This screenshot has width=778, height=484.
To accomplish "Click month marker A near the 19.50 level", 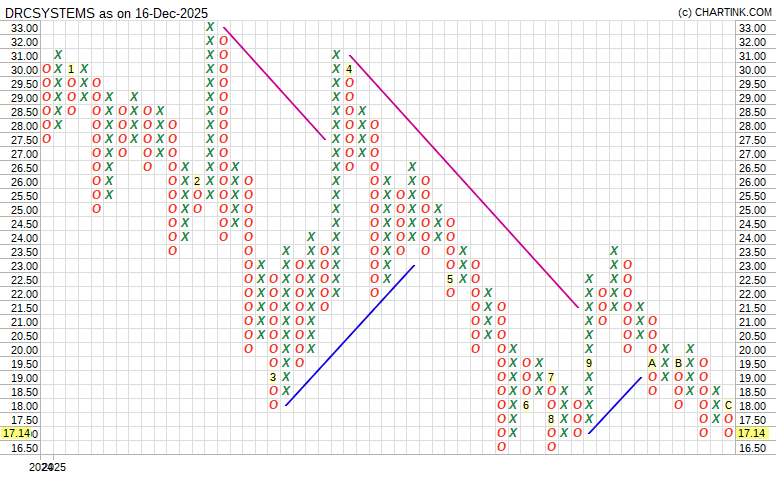I will pyautogui.click(x=652, y=363).
